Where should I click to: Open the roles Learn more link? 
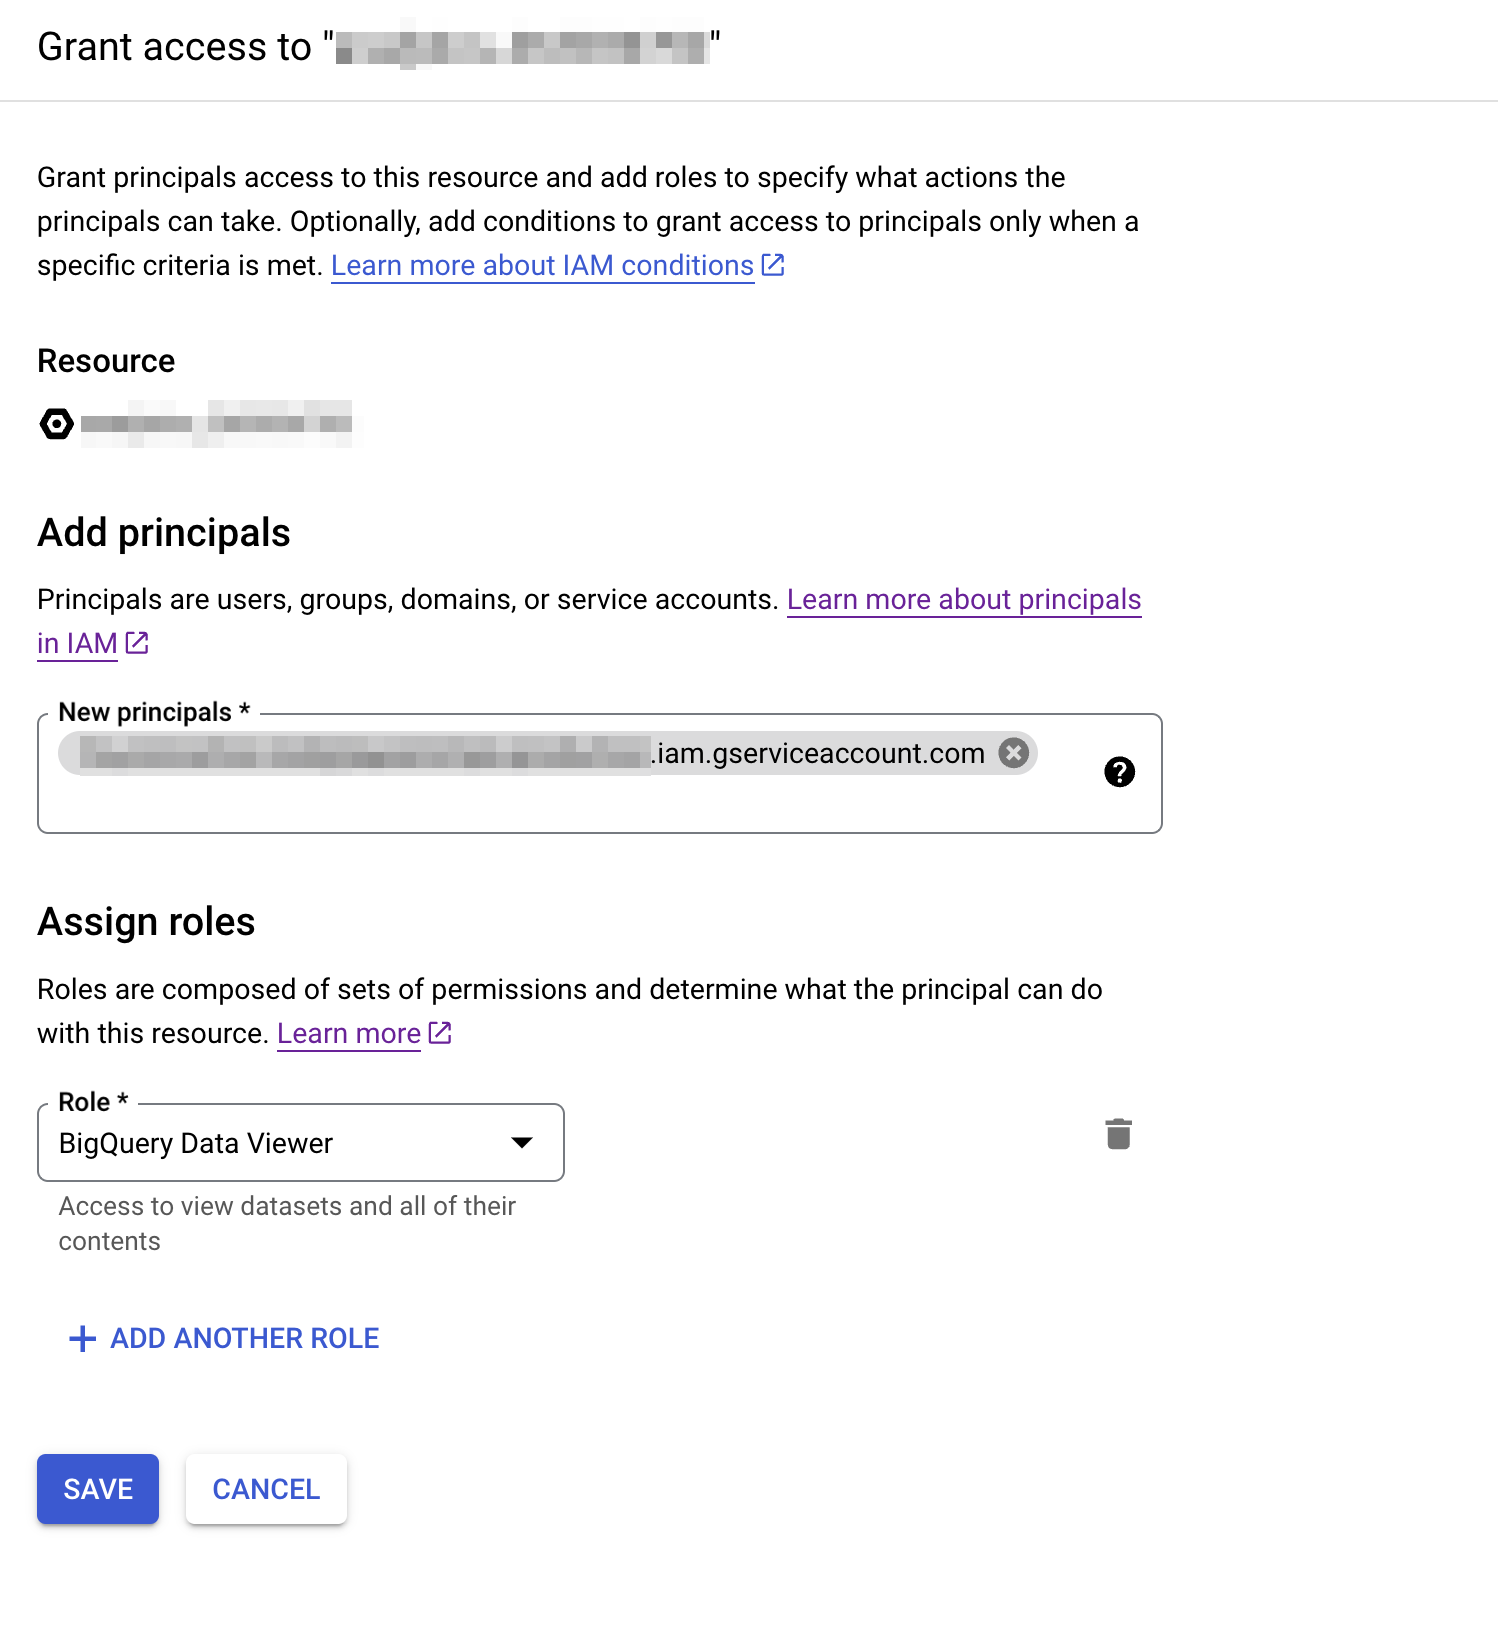(348, 1034)
